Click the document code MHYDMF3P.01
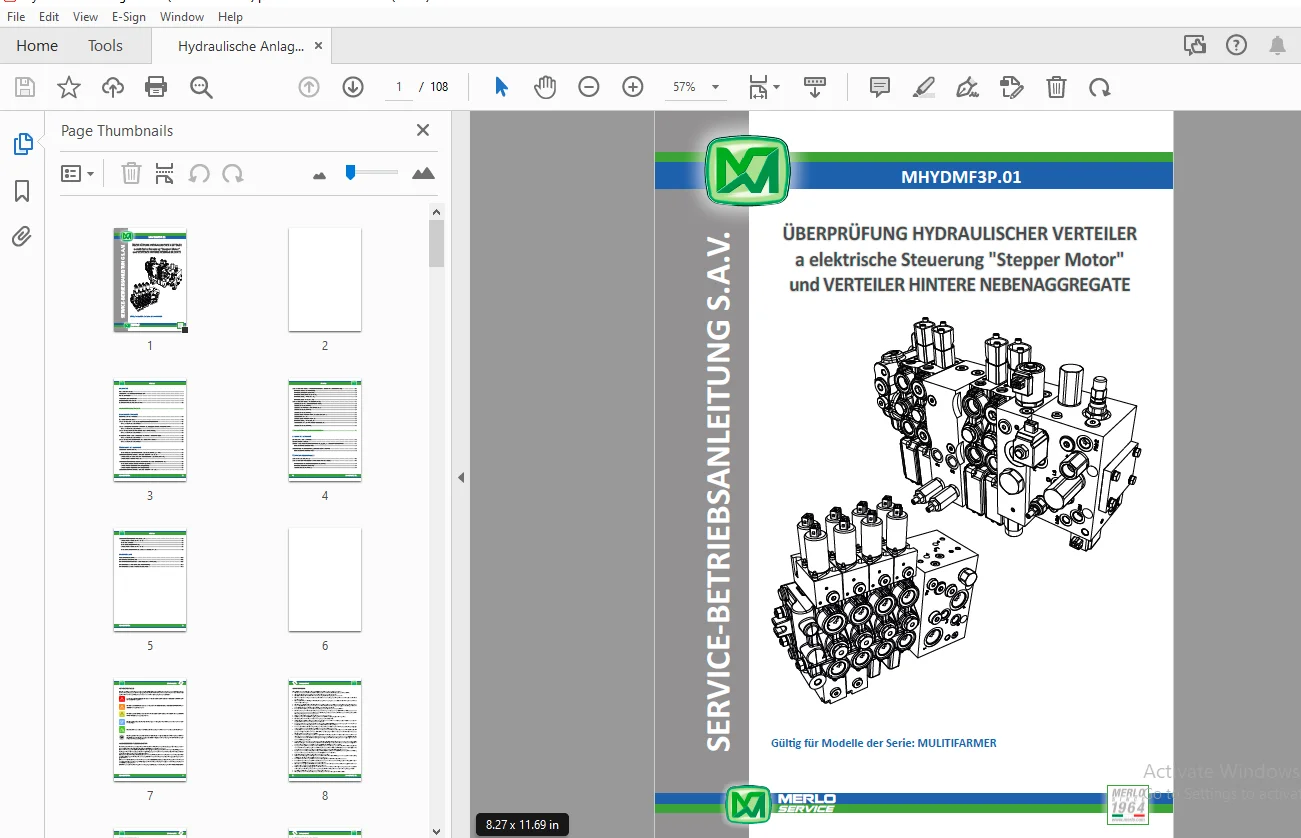This screenshot has width=1301, height=838. (961, 178)
